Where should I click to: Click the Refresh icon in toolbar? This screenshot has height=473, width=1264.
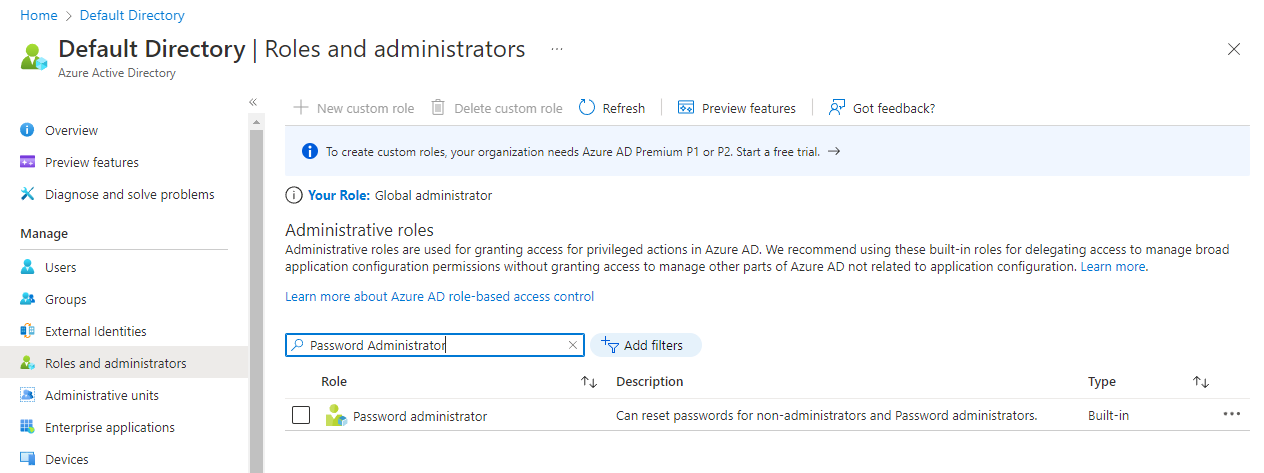(x=588, y=108)
